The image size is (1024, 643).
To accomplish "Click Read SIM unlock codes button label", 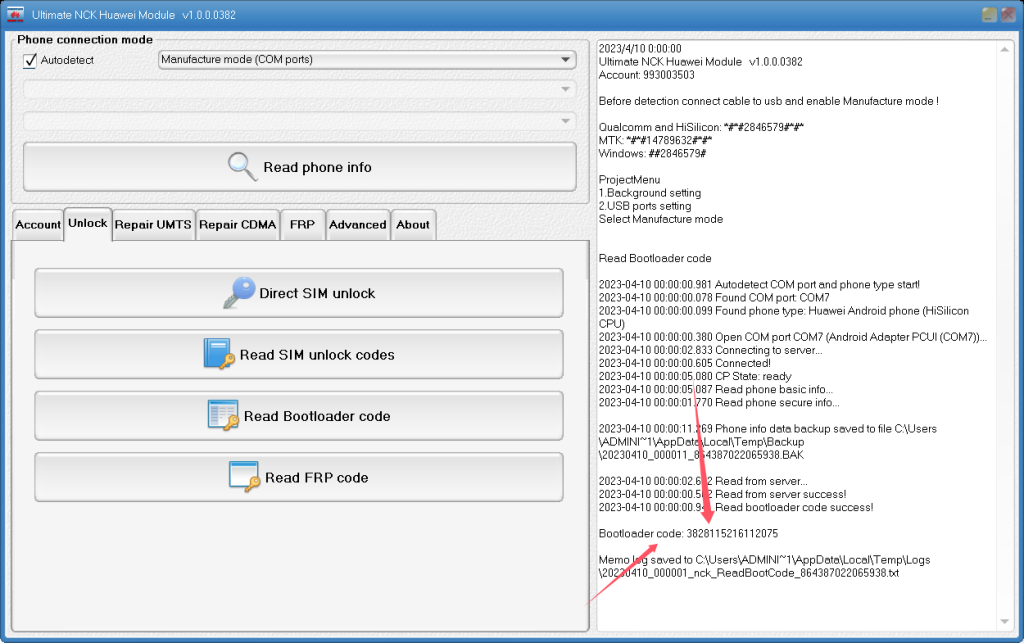I will click(317, 354).
